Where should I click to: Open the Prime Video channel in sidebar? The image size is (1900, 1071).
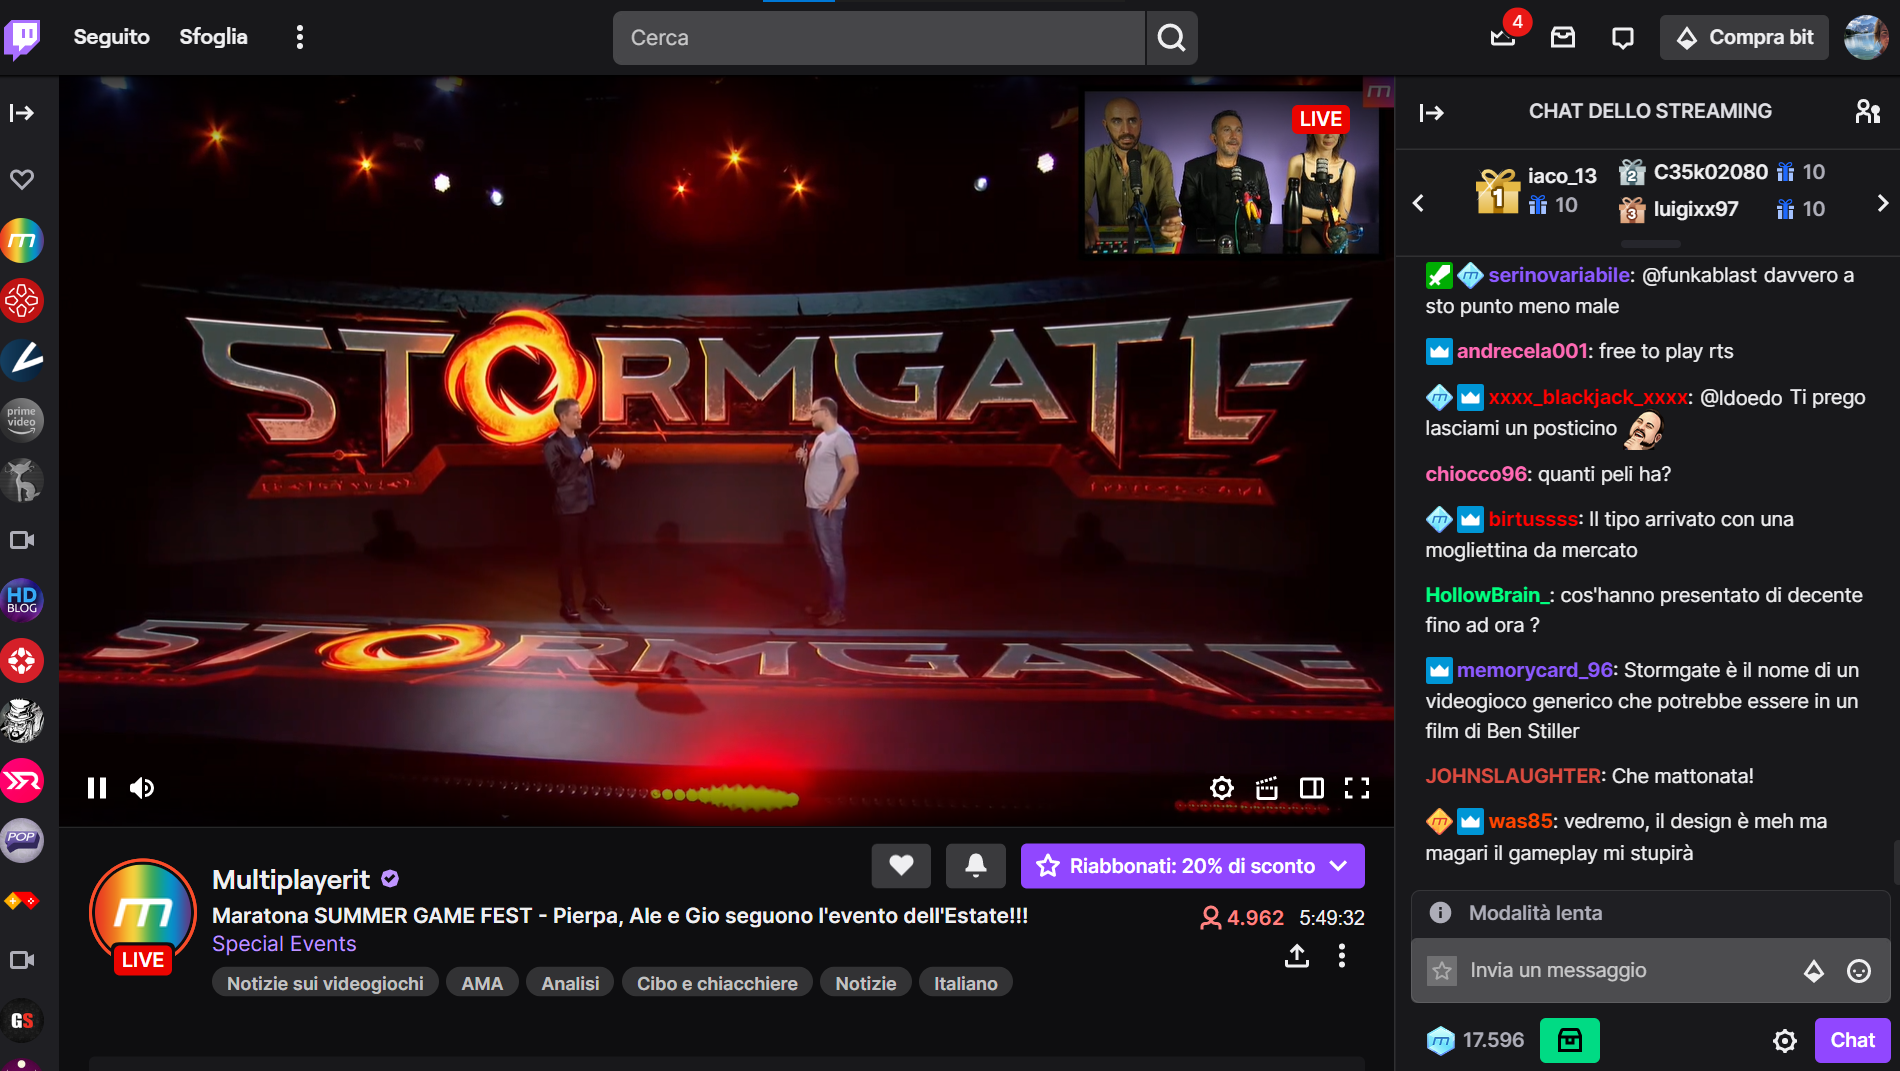click(x=22, y=420)
